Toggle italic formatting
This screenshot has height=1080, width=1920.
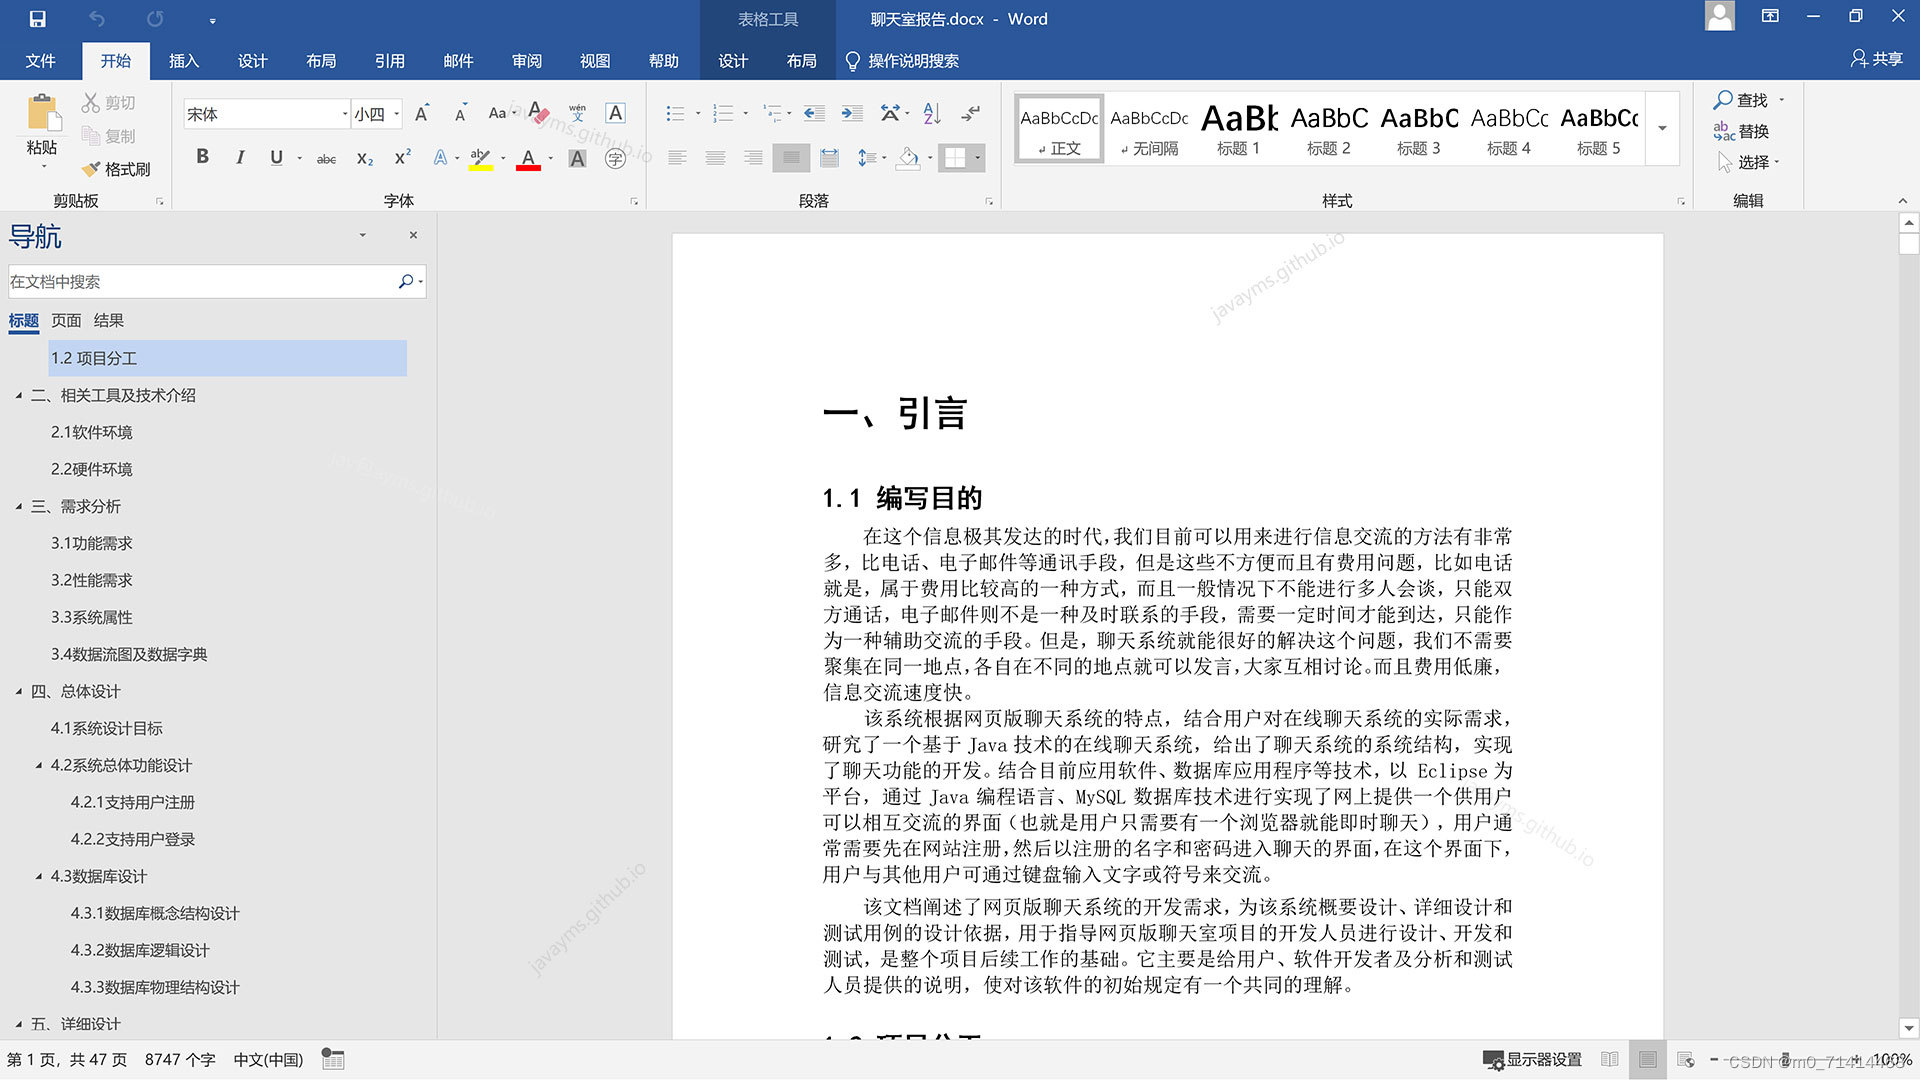click(240, 157)
